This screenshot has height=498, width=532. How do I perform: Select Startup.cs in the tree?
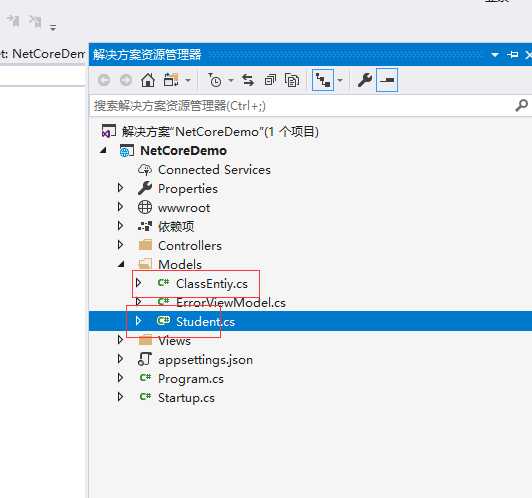coord(186,398)
